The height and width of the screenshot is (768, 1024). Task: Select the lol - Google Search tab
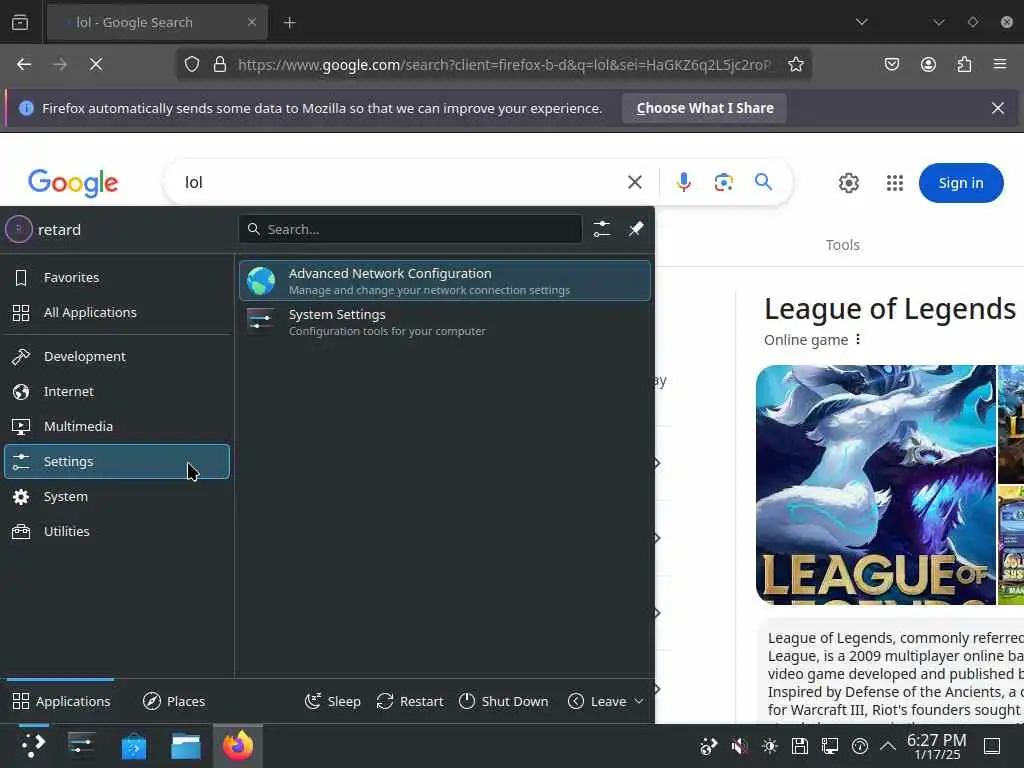pos(157,22)
